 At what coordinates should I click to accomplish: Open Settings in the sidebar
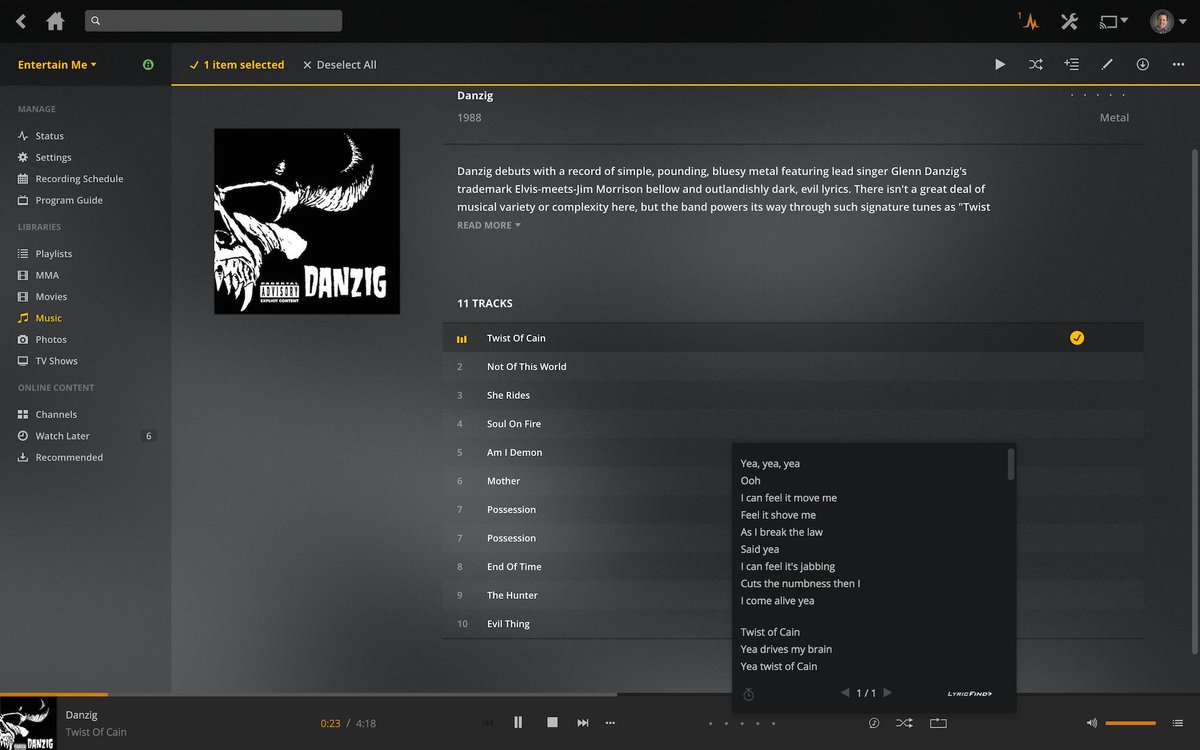point(53,157)
